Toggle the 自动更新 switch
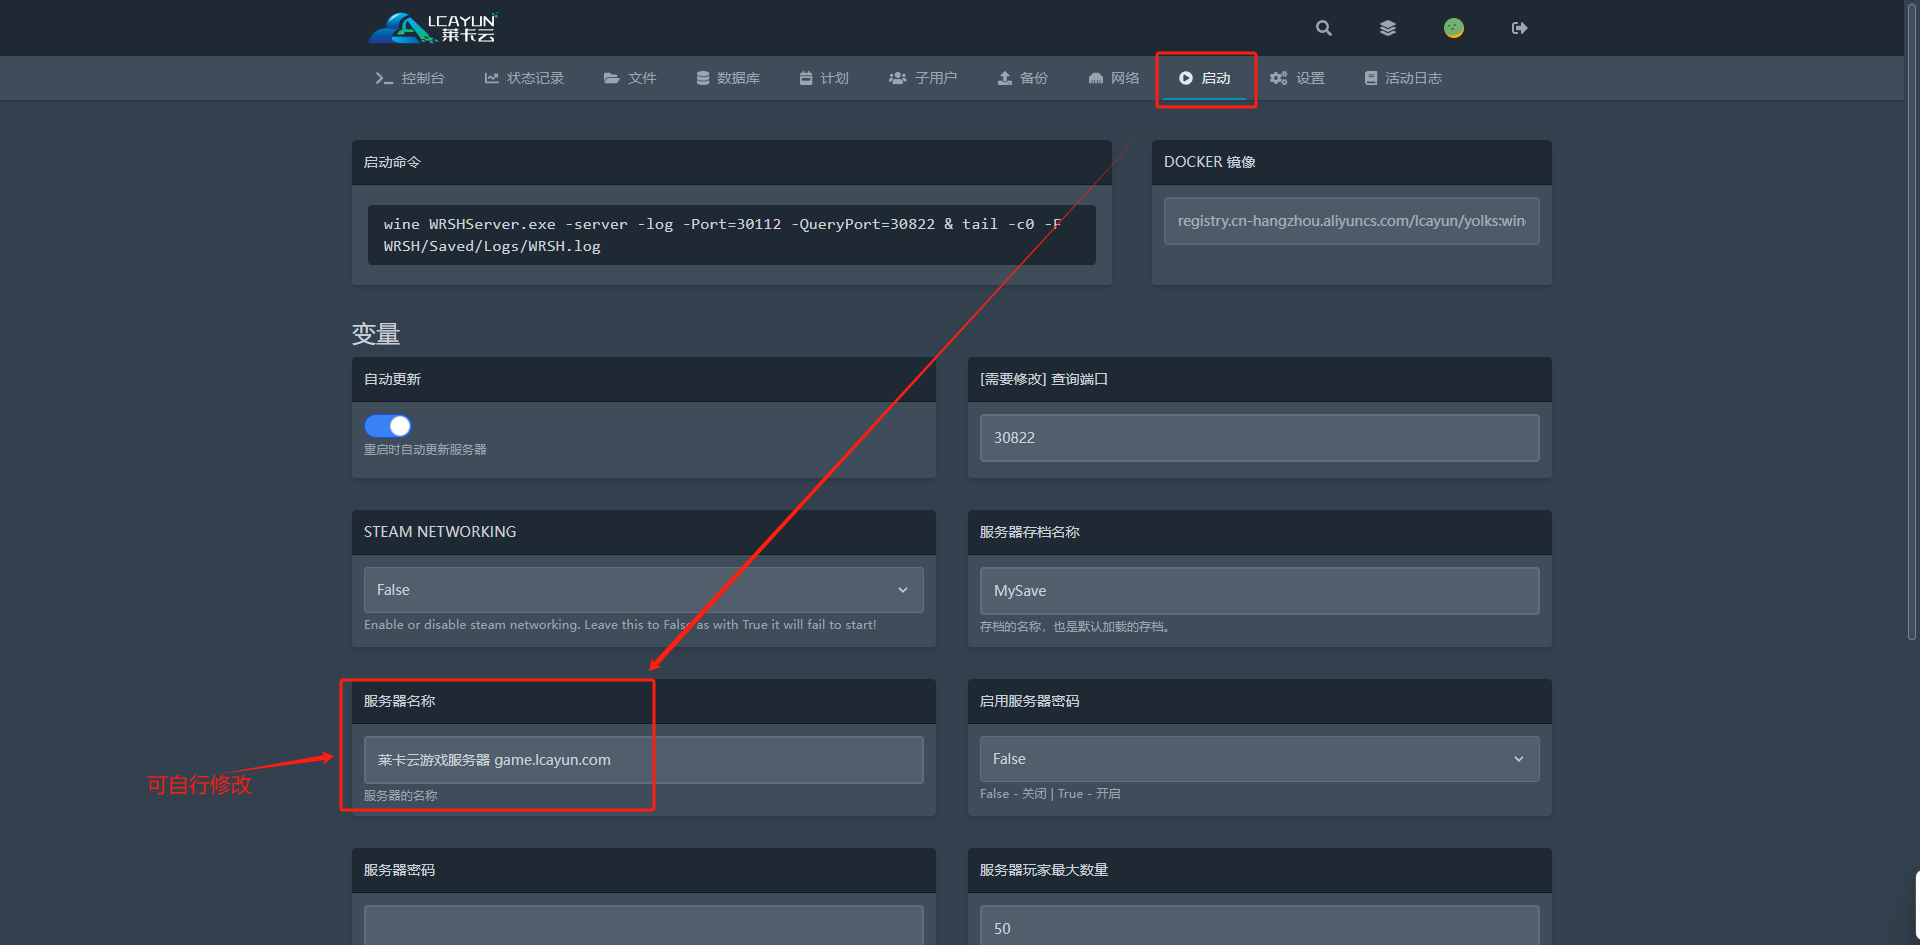This screenshot has height=945, width=1920. (x=388, y=426)
